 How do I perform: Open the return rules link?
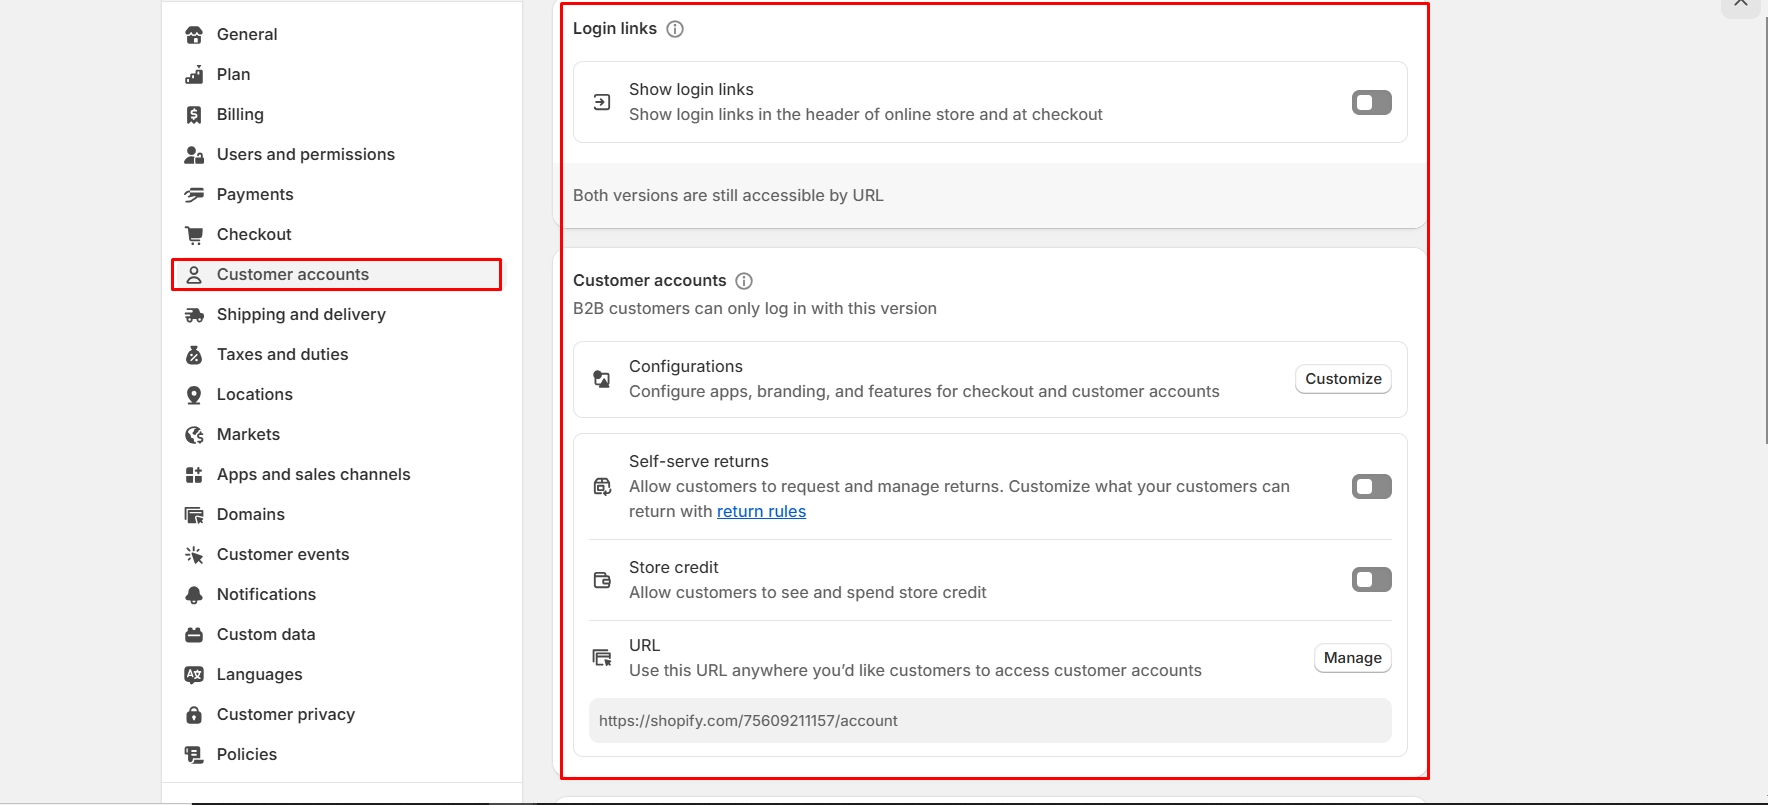[x=761, y=511]
